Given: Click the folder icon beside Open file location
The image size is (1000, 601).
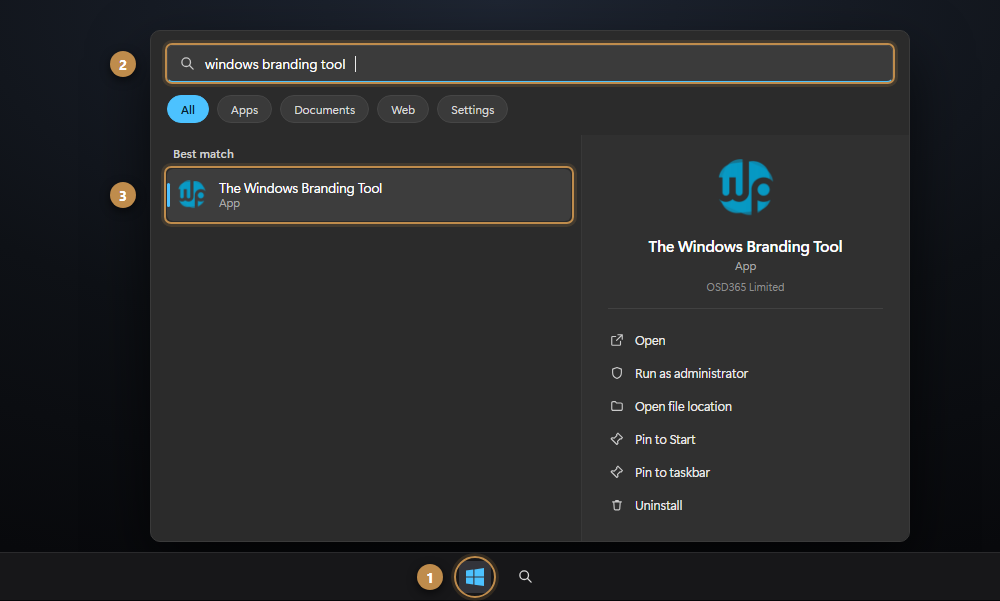Looking at the screenshot, I should tap(617, 406).
